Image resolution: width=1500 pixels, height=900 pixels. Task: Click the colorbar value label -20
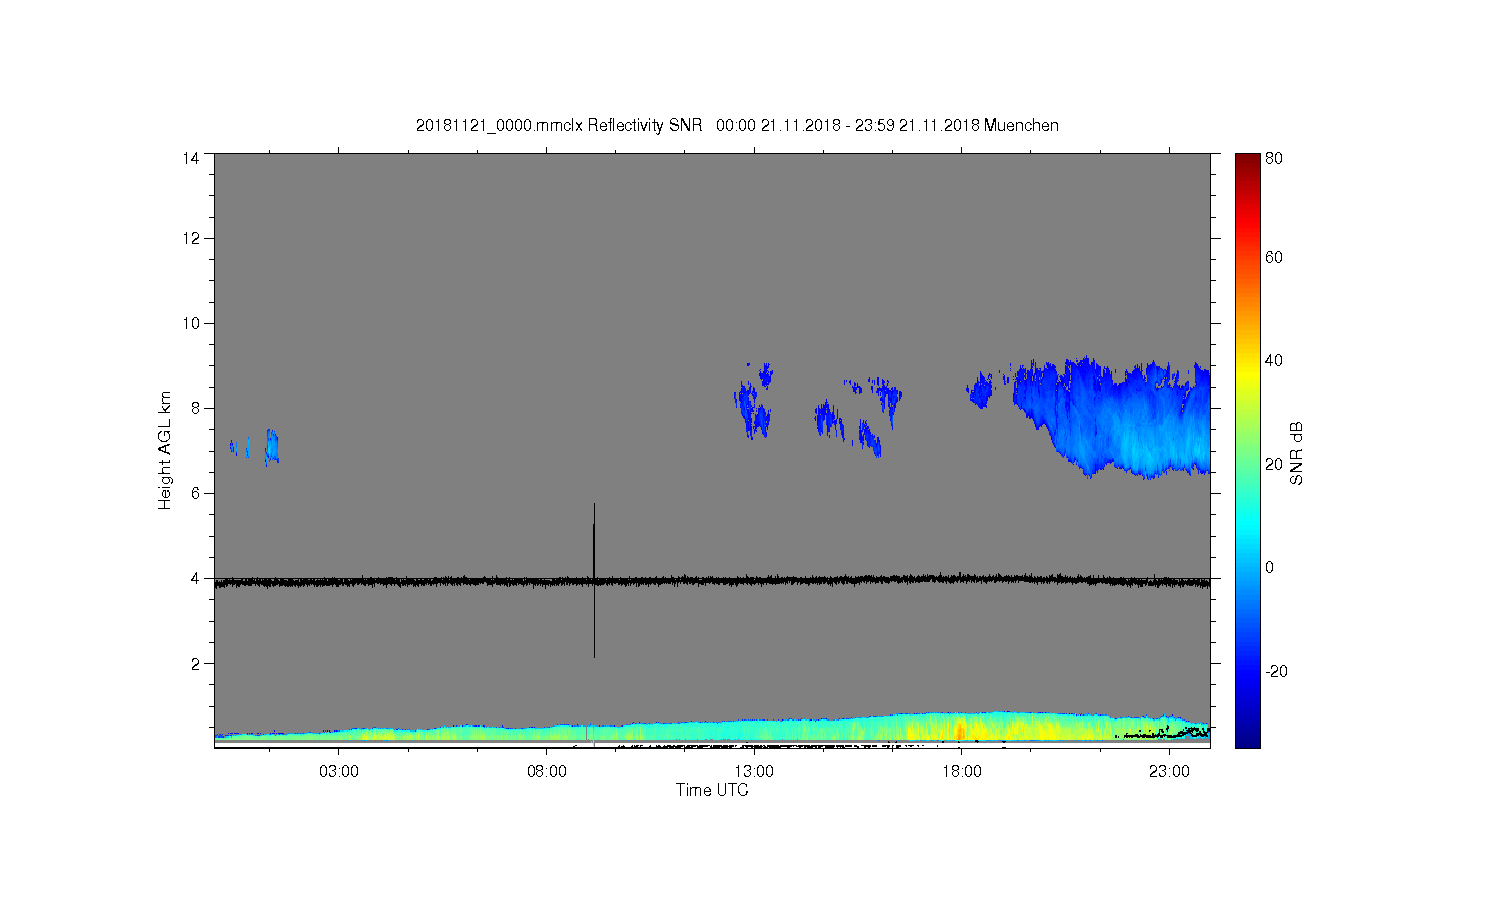coord(1276,671)
